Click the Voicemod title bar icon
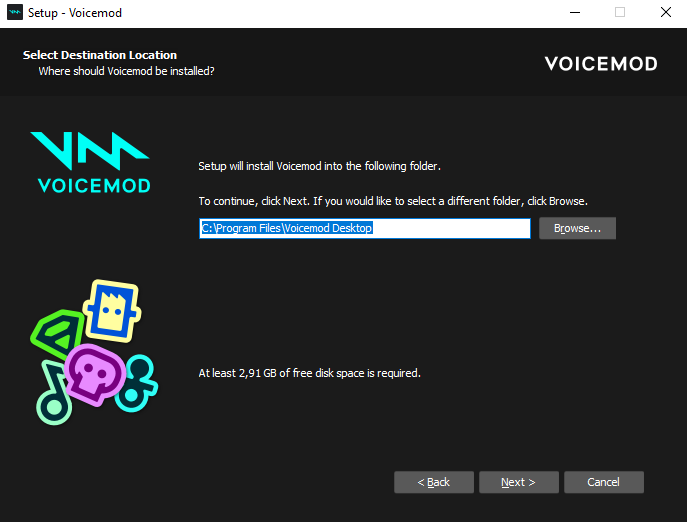Image resolution: width=687 pixels, height=522 pixels. pos(14,12)
